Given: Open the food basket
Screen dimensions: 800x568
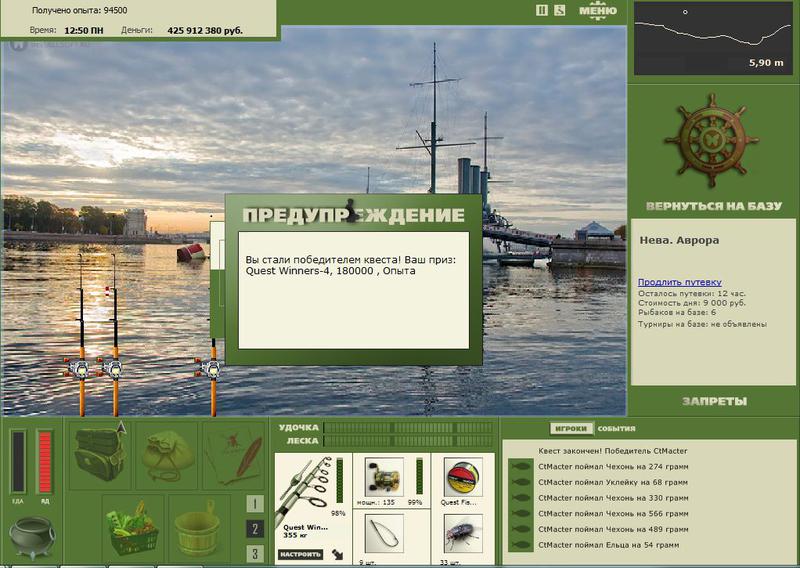Looking at the screenshot, I should (x=133, y=528).
